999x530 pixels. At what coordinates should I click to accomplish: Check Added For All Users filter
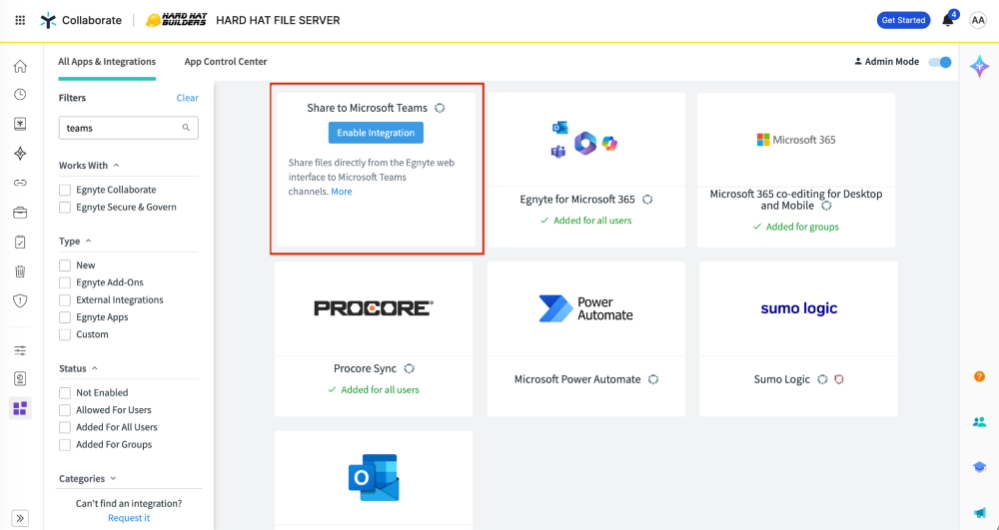pos(65,427)
